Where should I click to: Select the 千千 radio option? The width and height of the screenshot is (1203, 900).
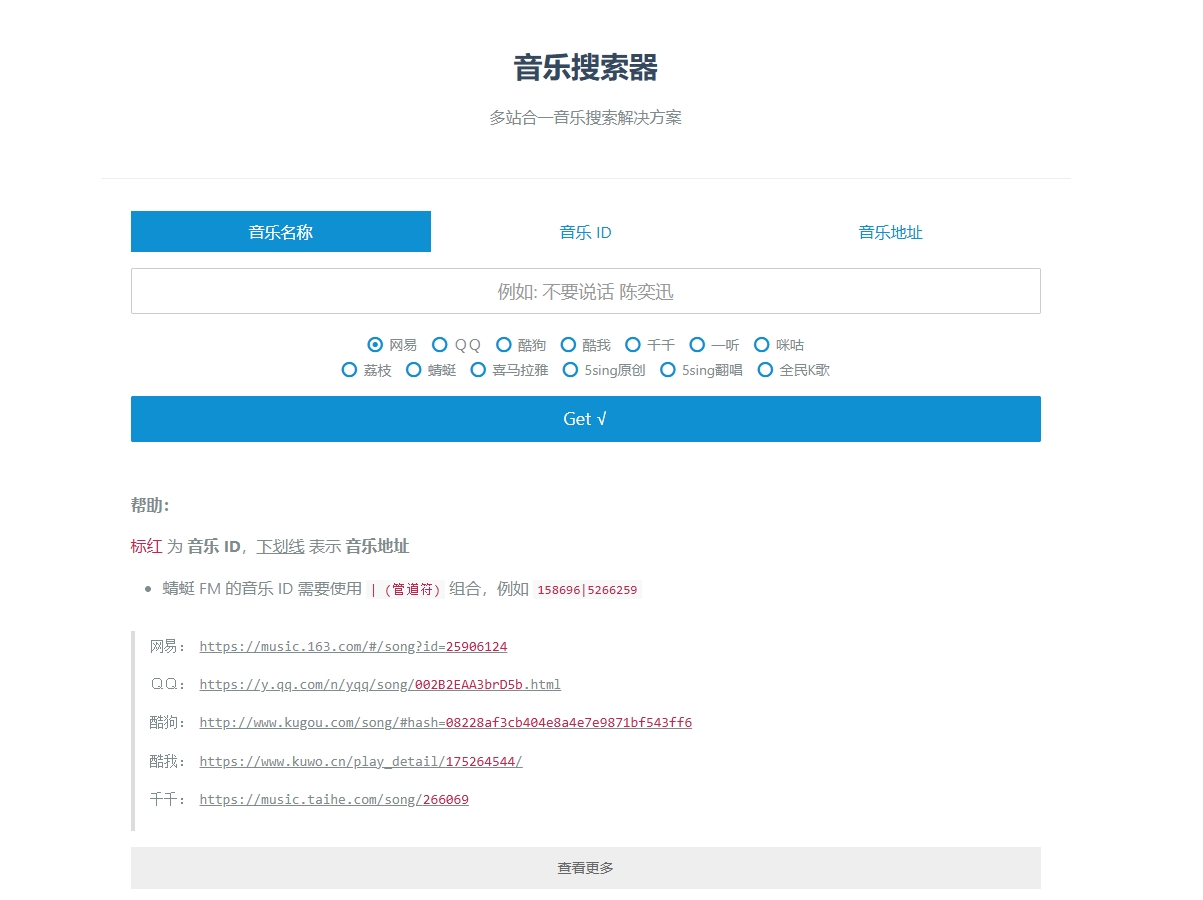click(x=633, y=344)
